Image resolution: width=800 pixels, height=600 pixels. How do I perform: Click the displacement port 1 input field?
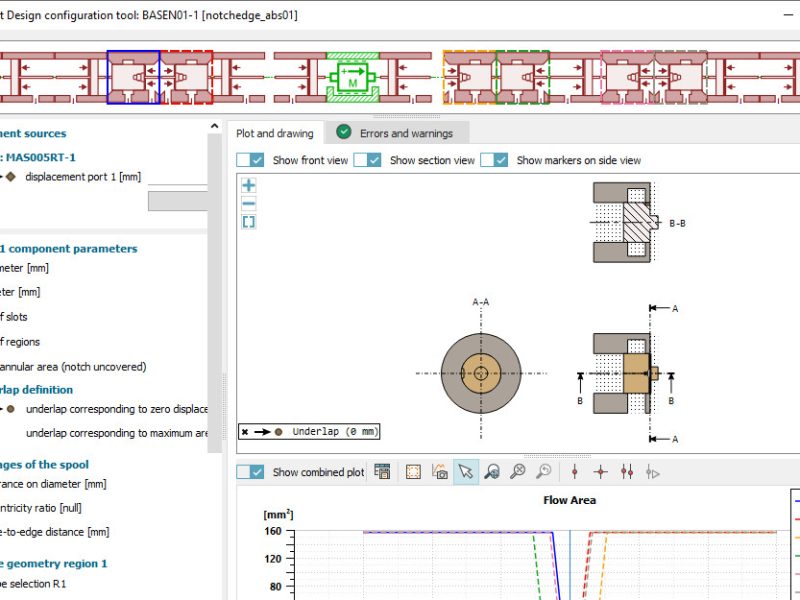click(178, 177)
